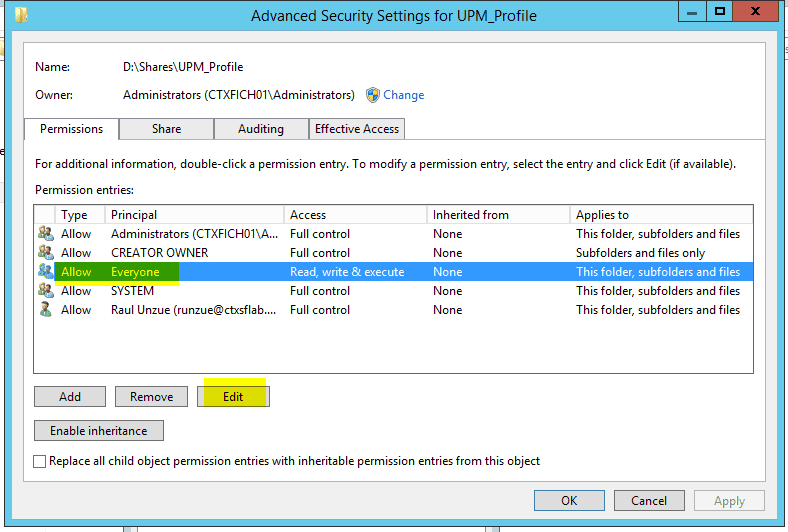Select the SYSTEM principal row

click(393, 291)
